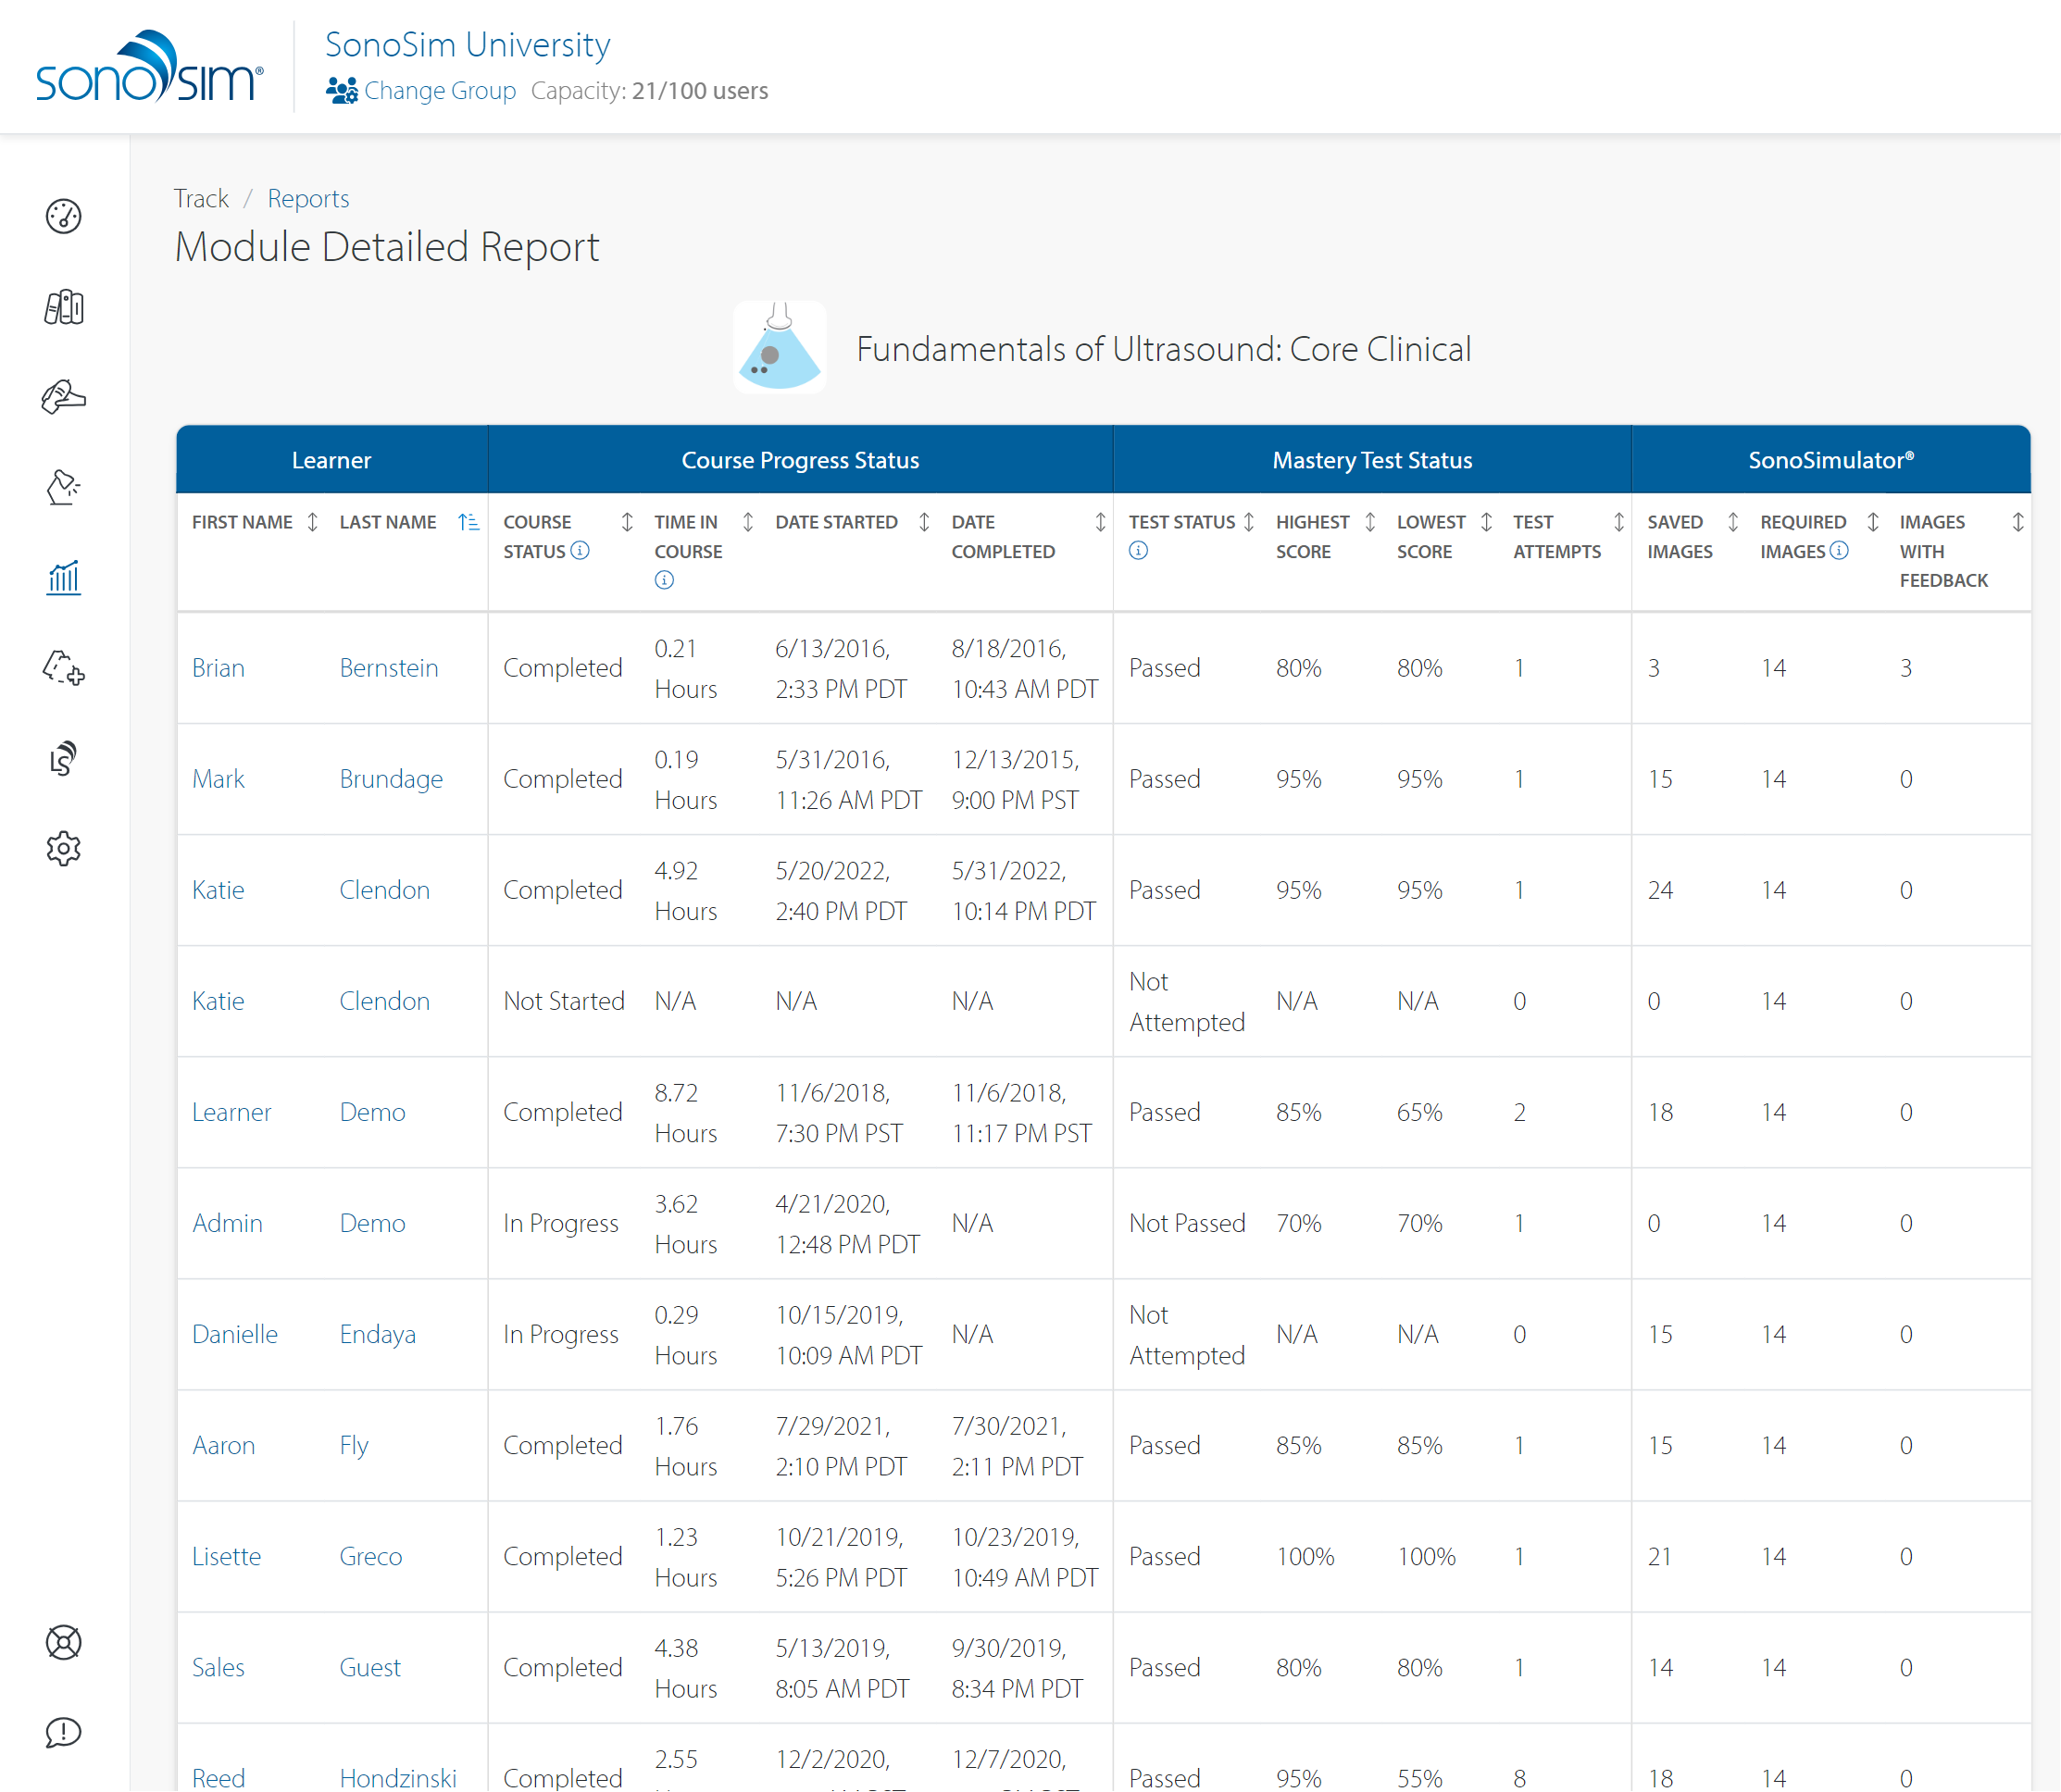Open the settings gear icon in sidebar
The width and height of the screenshot is (2061, 1792).
tap(63, 848)
